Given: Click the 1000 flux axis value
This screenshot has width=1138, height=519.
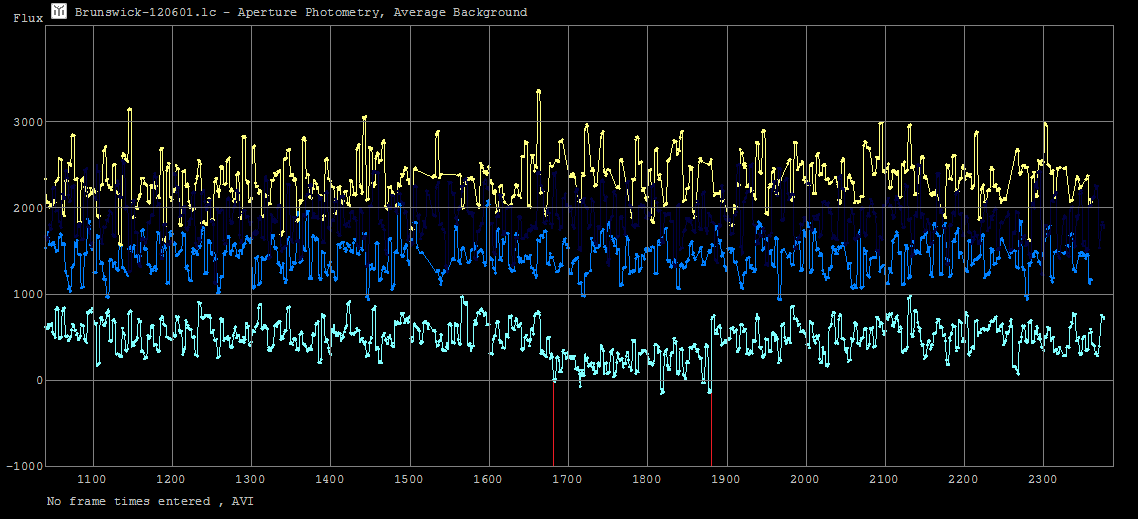Looking at the screenshot, I should point(28,295).
